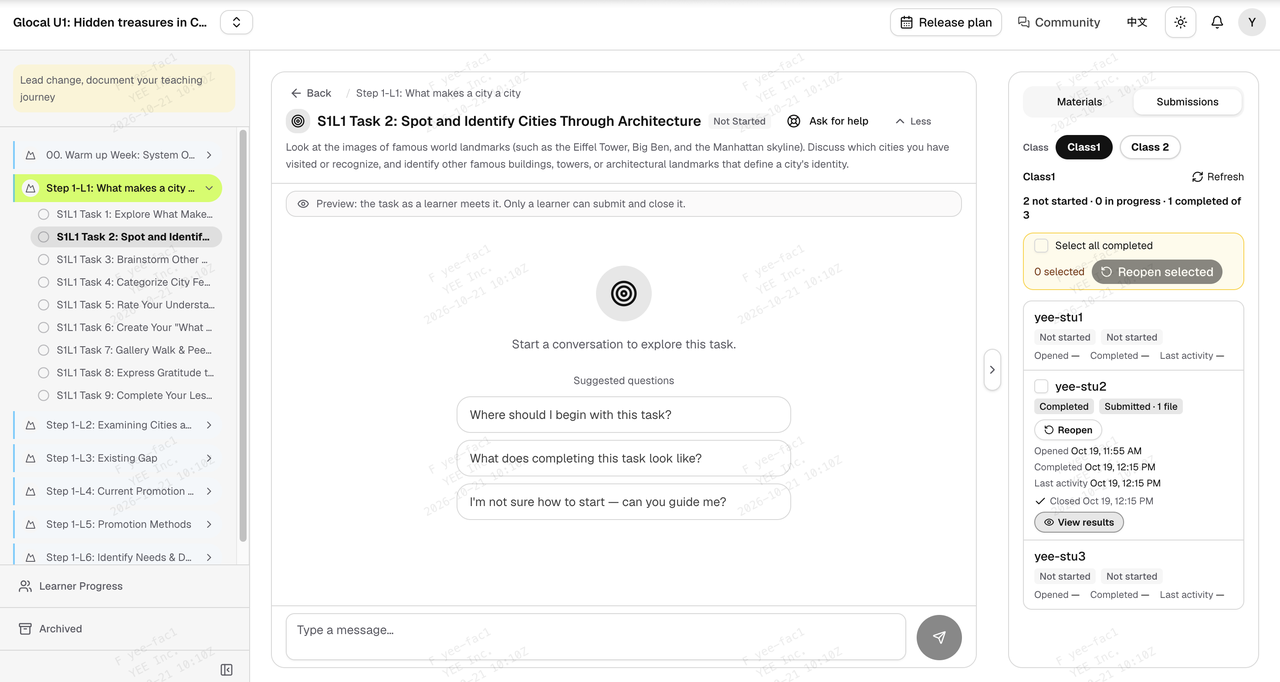
Task: Select S1L1 Task 7 radio circle
Action: [44, 350]
